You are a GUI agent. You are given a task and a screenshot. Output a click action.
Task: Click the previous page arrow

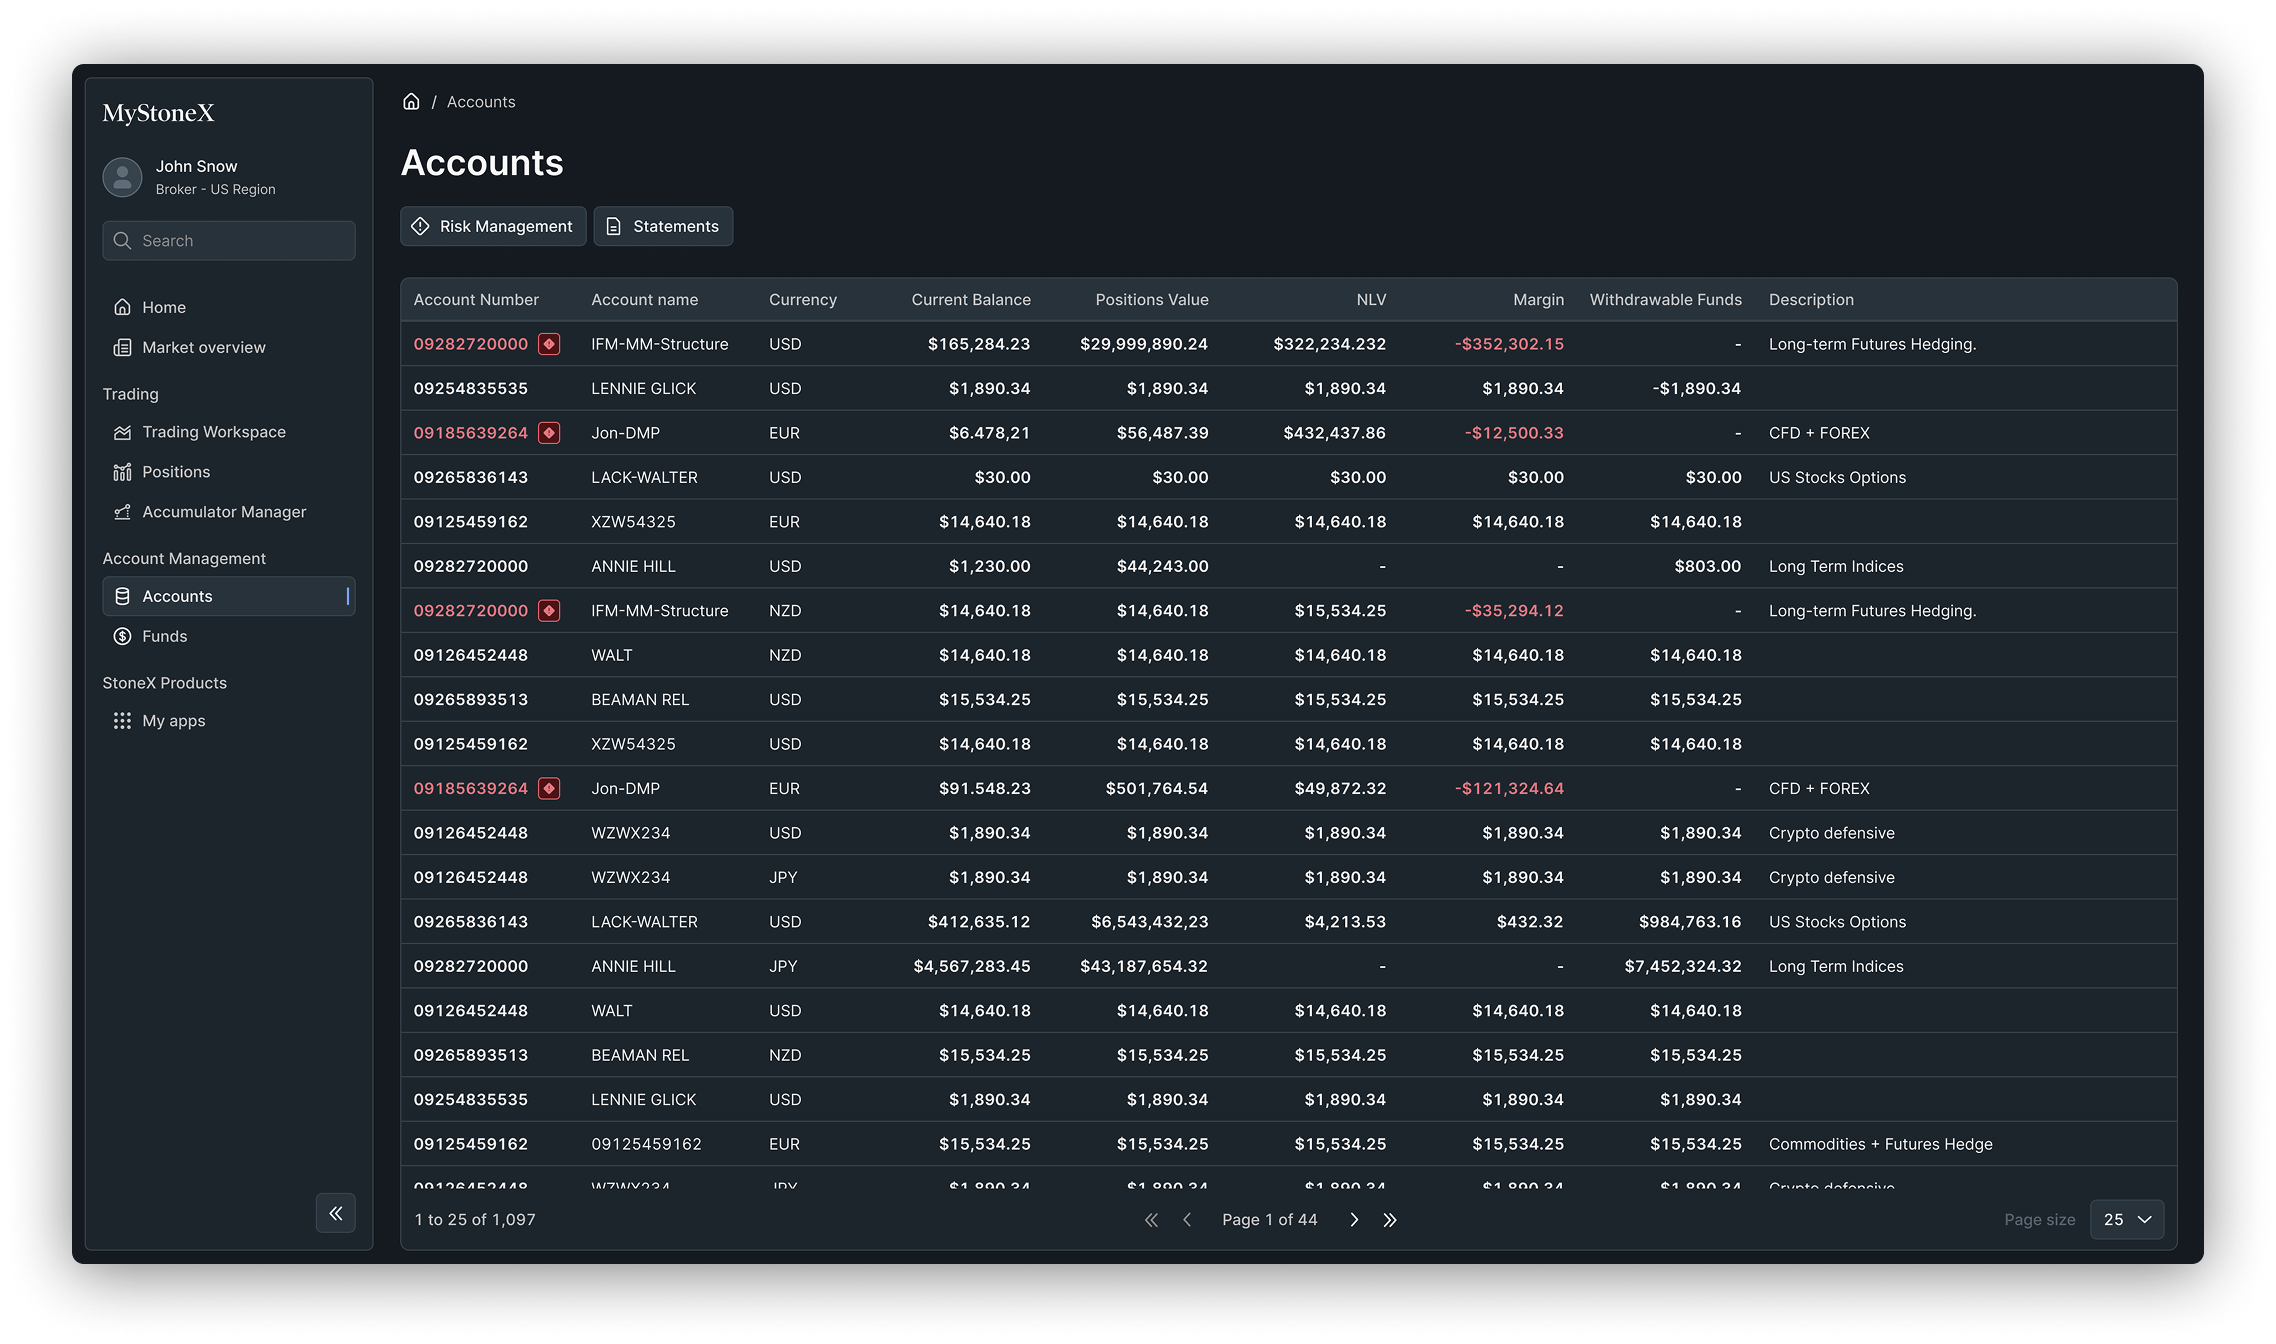[1187, 1220]
